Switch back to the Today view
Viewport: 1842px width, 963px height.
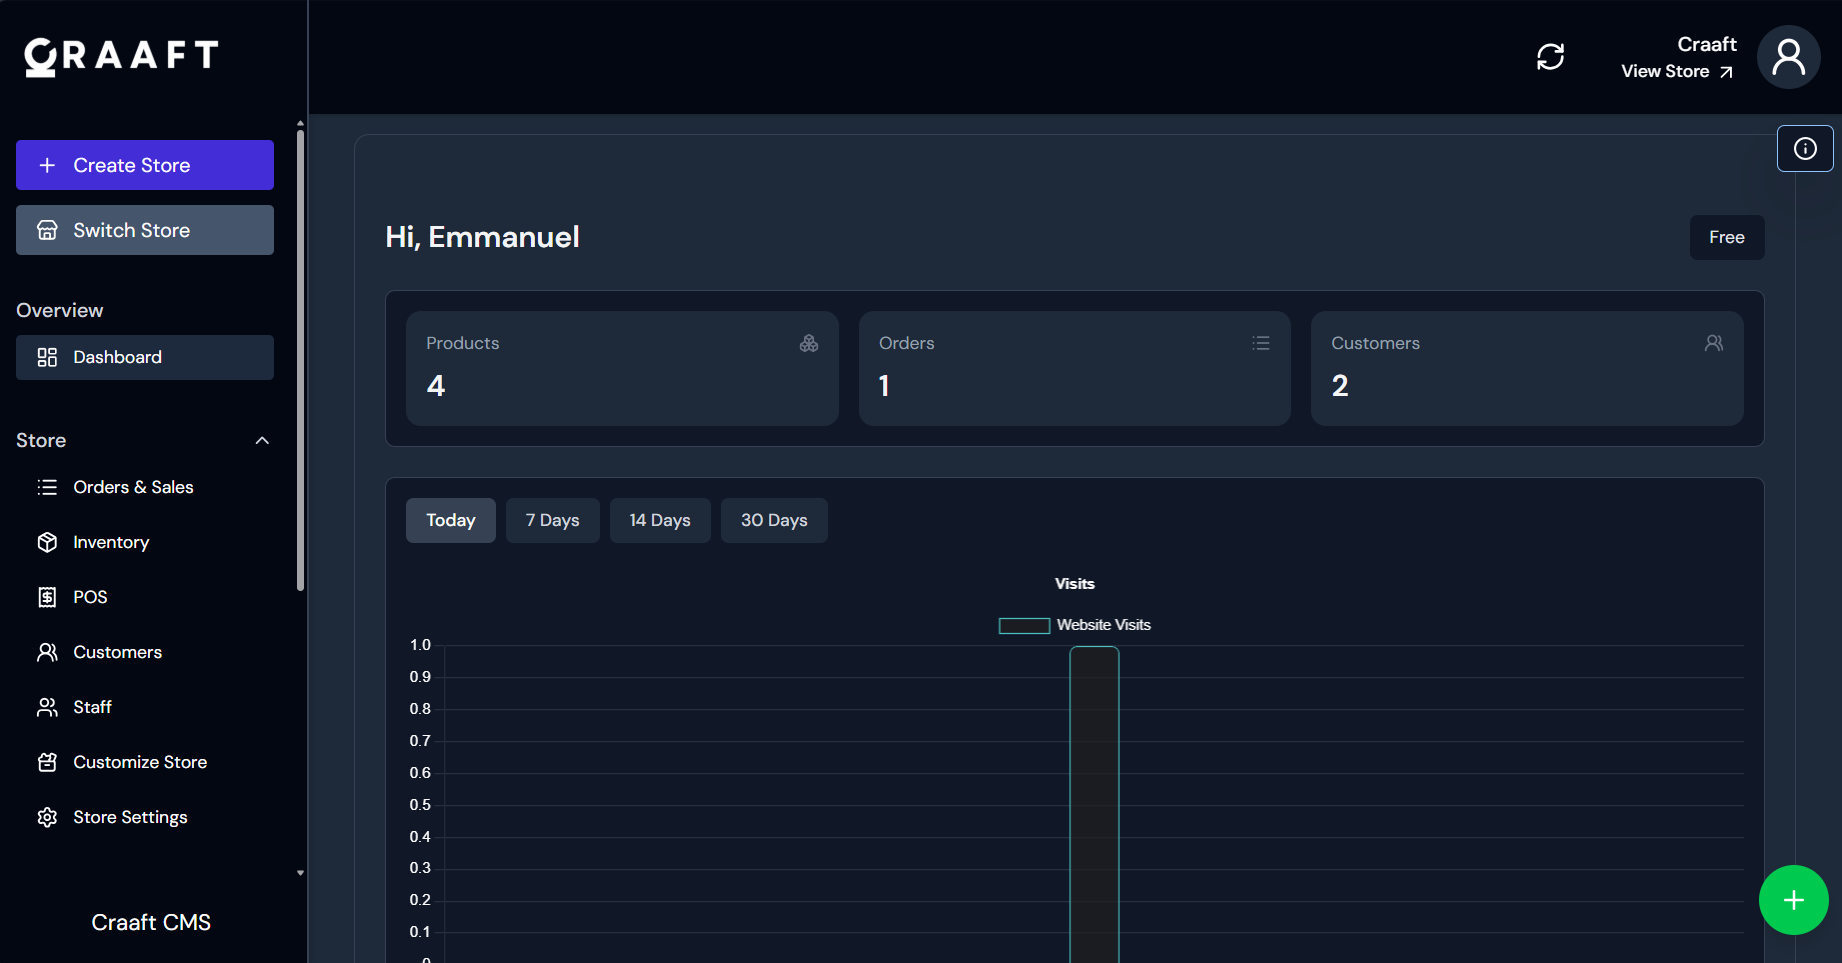450,520
